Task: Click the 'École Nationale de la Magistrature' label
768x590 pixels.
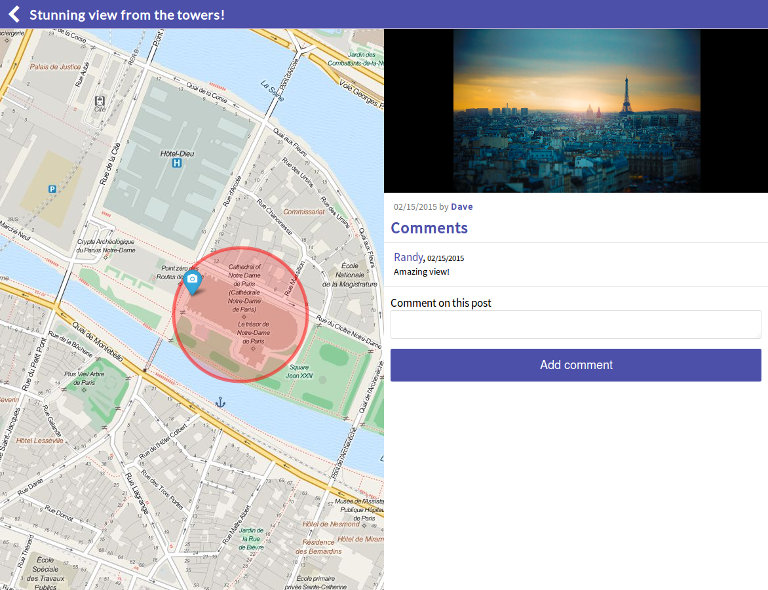Action: coord(350,275)
